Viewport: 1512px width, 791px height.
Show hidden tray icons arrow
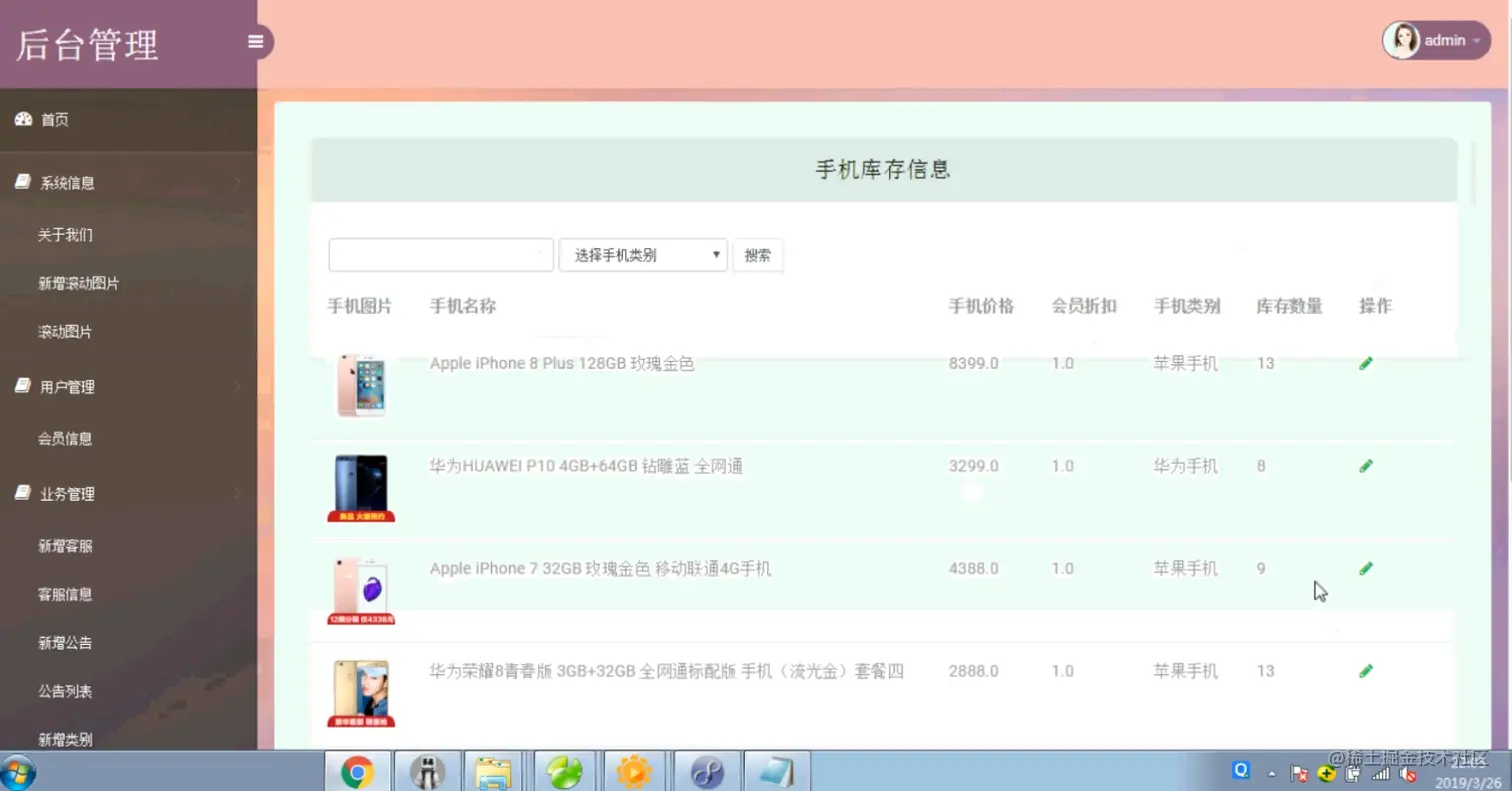pyautogui.click(x=1273, y=774)
